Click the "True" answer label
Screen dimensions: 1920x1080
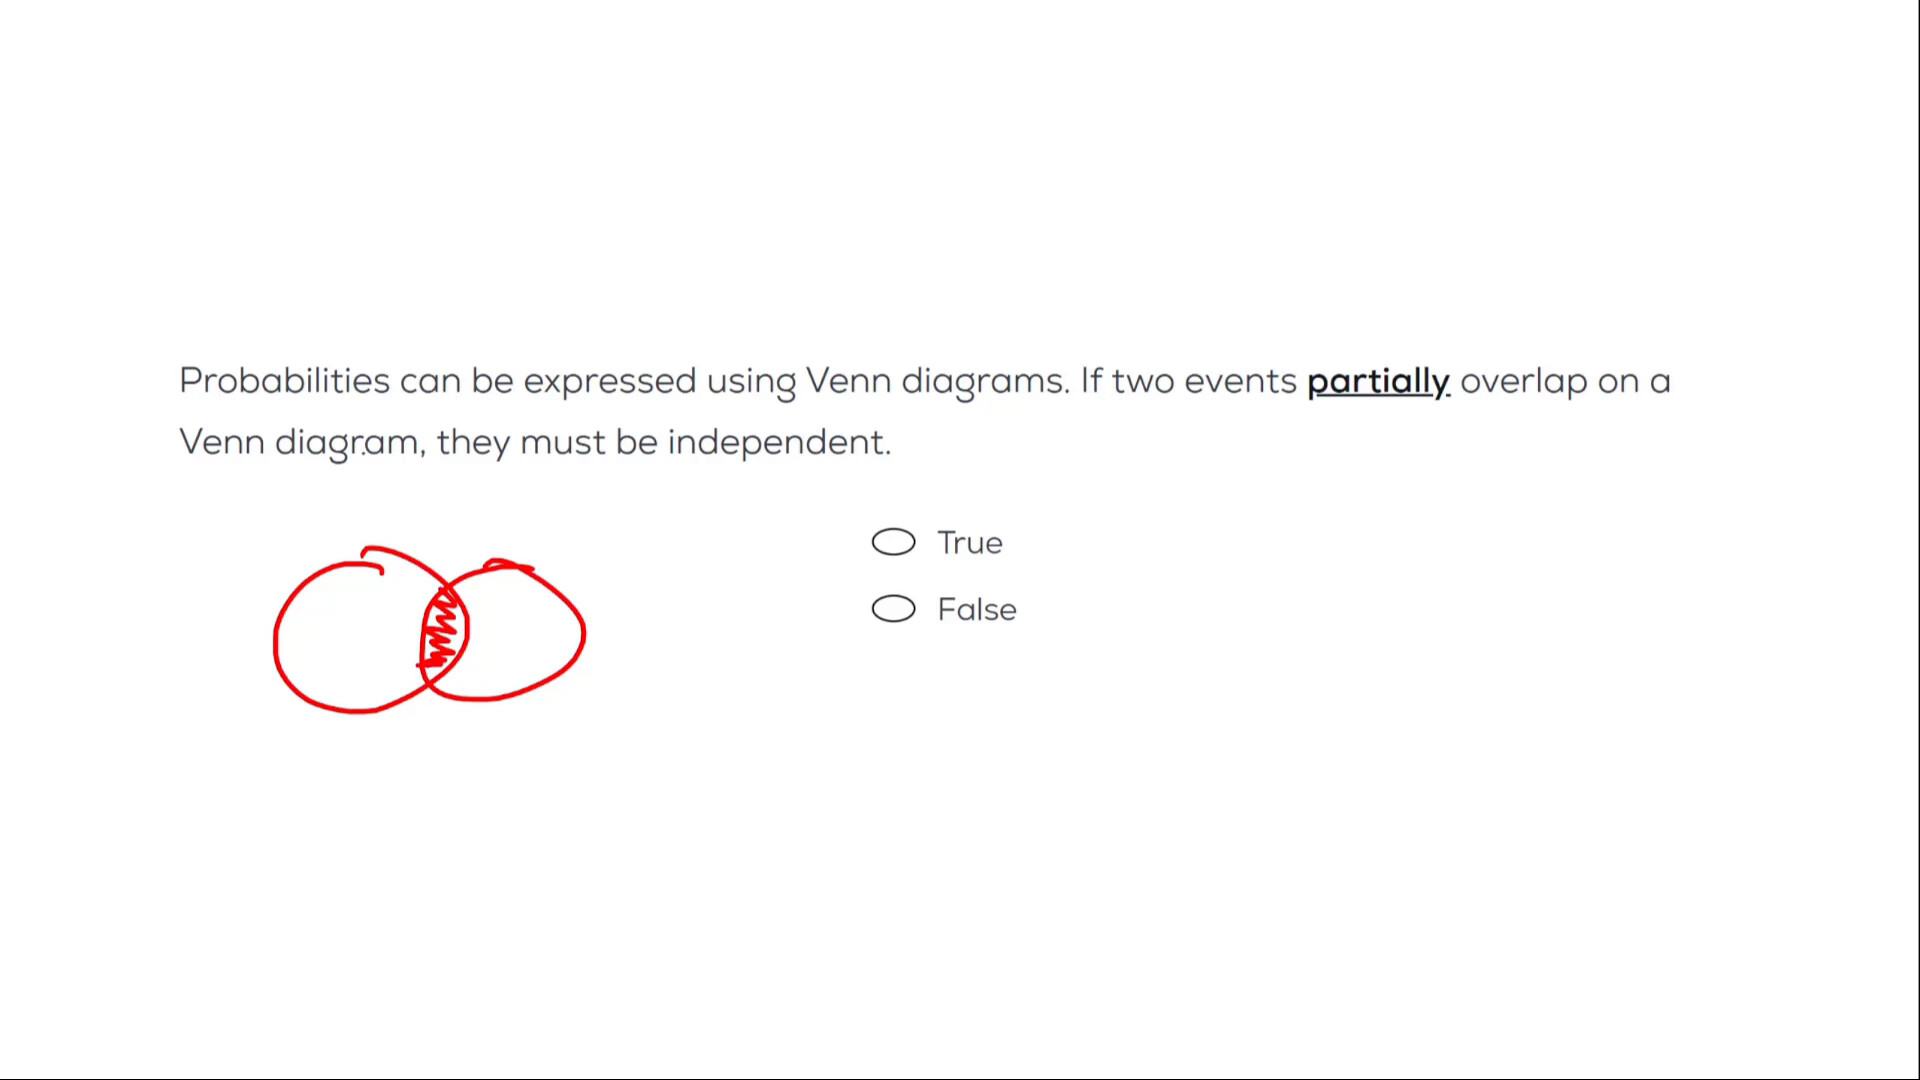[x=969, y=543]
